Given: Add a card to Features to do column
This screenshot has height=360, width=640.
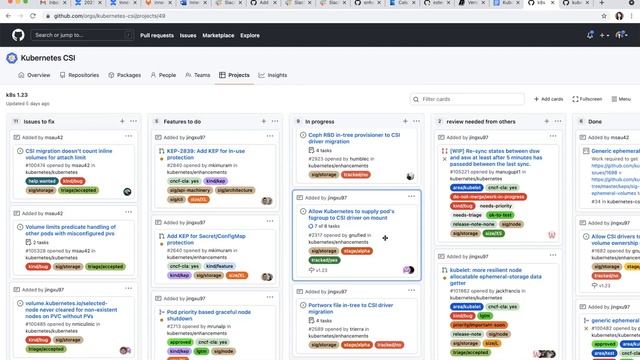Looking at the screenshot, I should pyautogui.click(x=264, y=121).
